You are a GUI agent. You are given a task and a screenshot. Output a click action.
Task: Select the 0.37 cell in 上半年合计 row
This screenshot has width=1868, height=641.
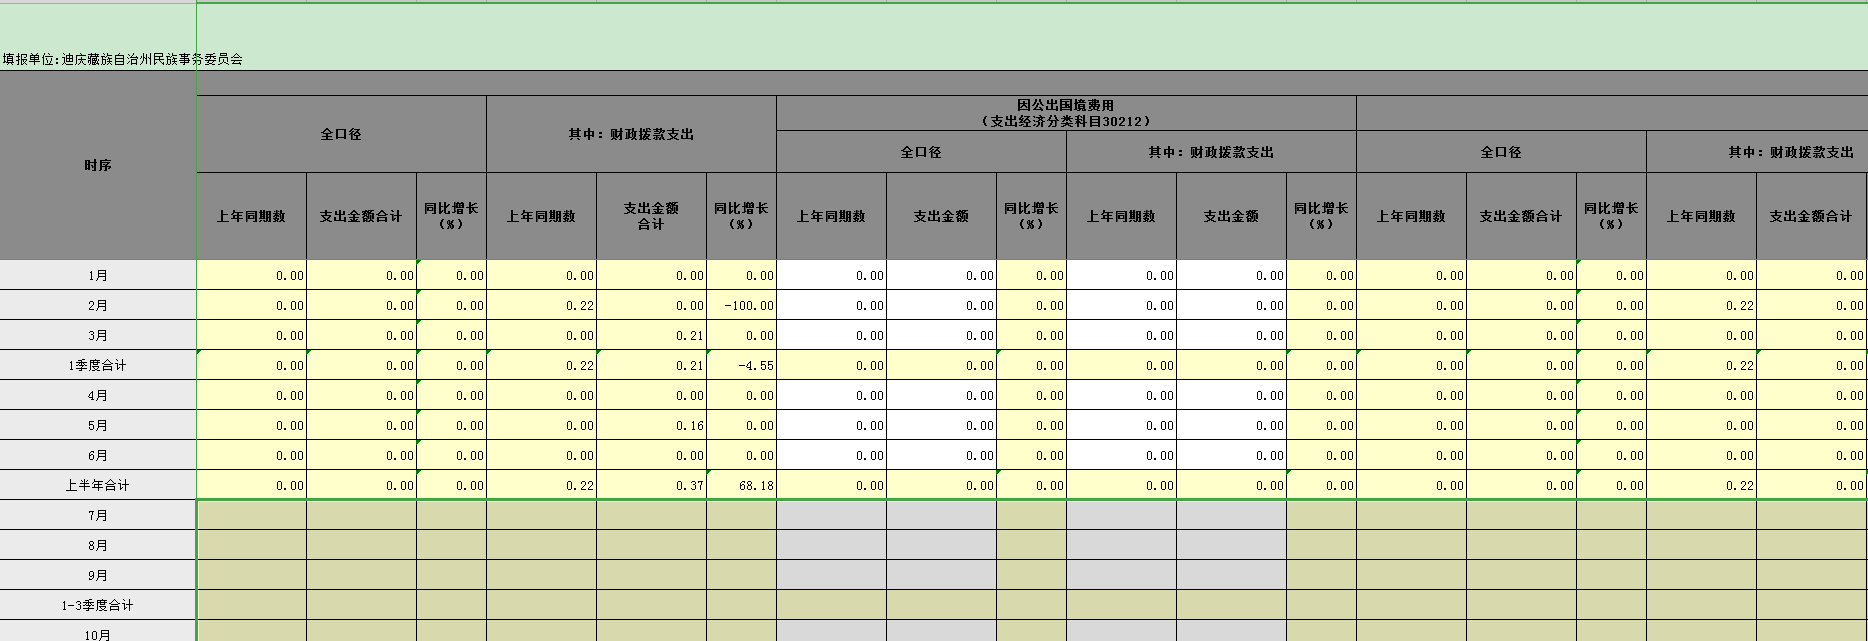pos(651,485)
